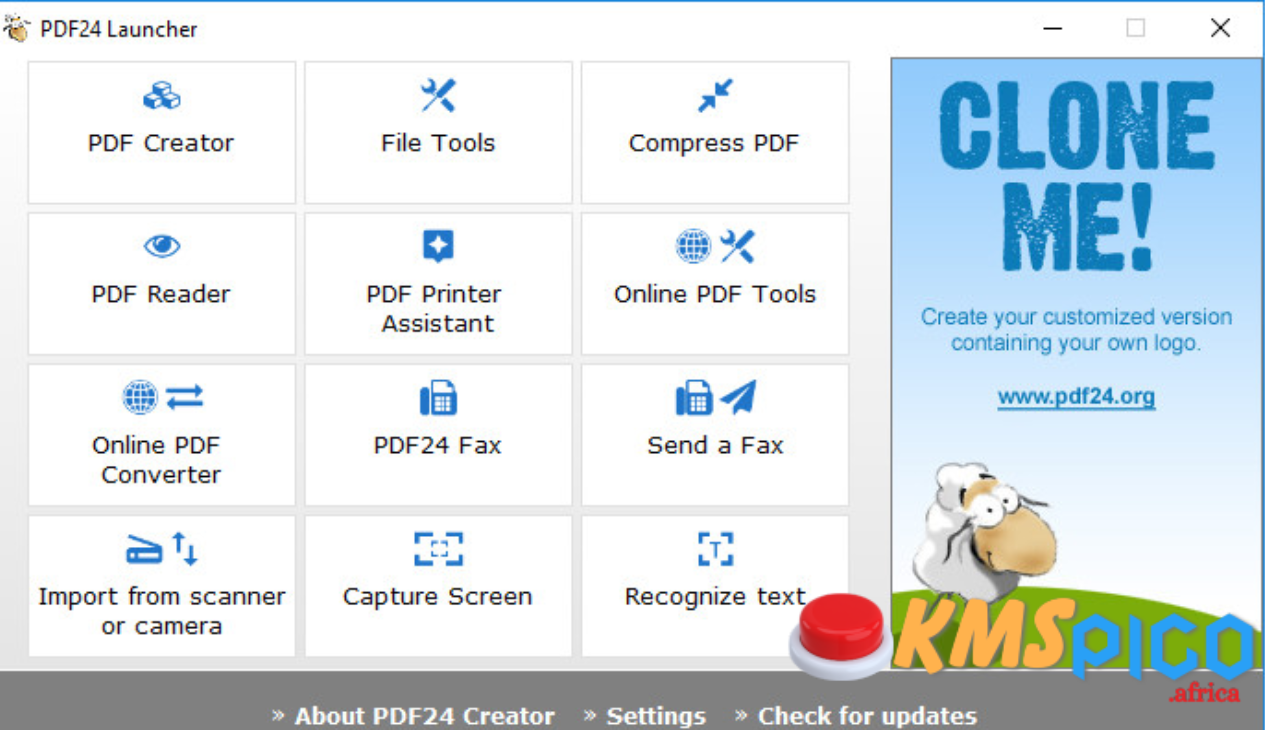Select the Compress PDF label

point(714,143)
